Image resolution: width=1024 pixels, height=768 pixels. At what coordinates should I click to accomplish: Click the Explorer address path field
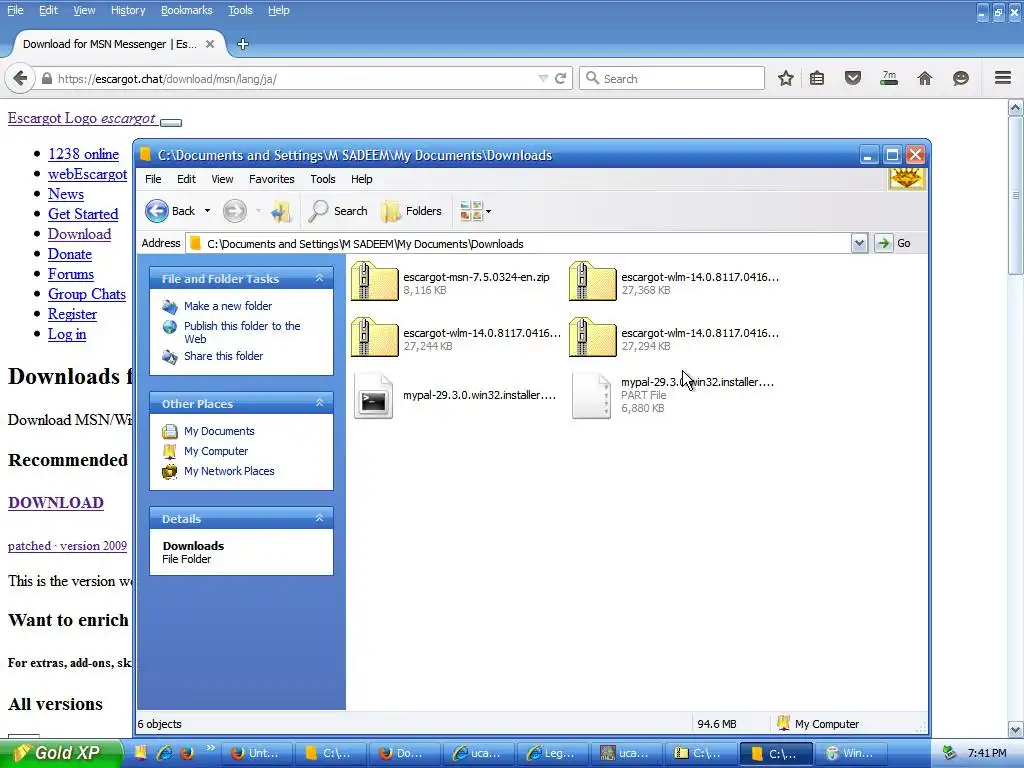[519, 244]
